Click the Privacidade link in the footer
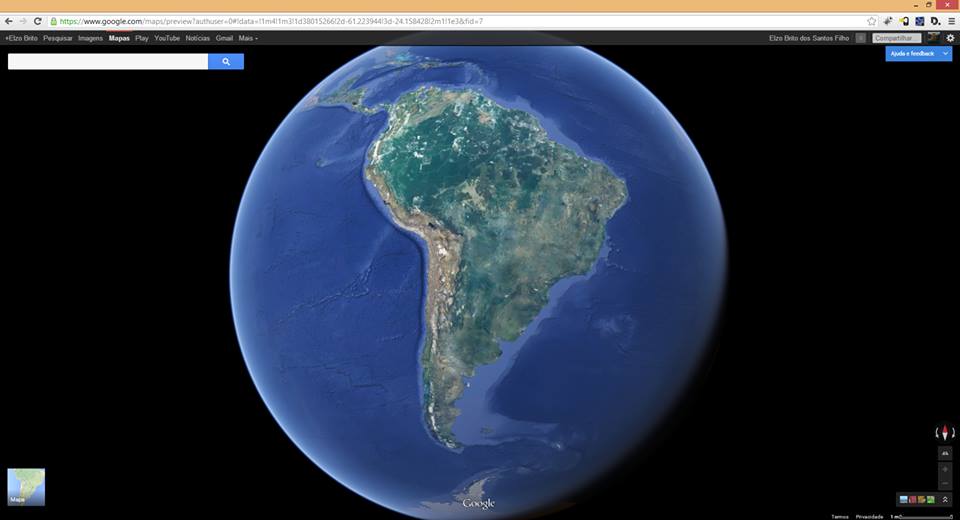 point(869,516)
